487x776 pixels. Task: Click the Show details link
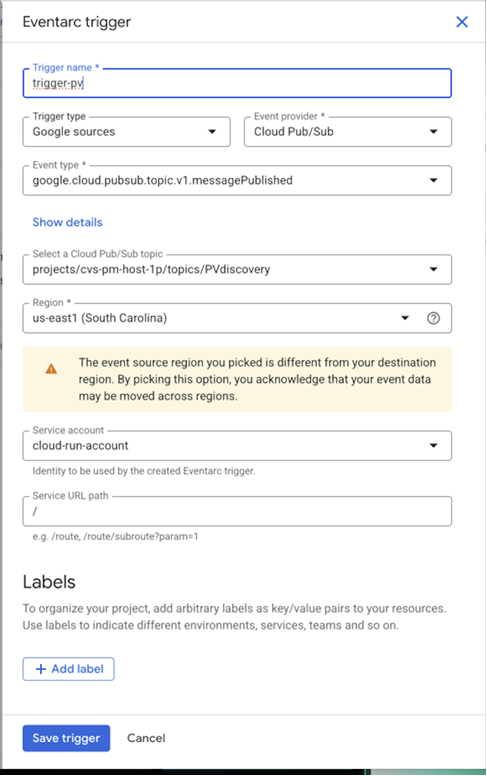point(67,222)
